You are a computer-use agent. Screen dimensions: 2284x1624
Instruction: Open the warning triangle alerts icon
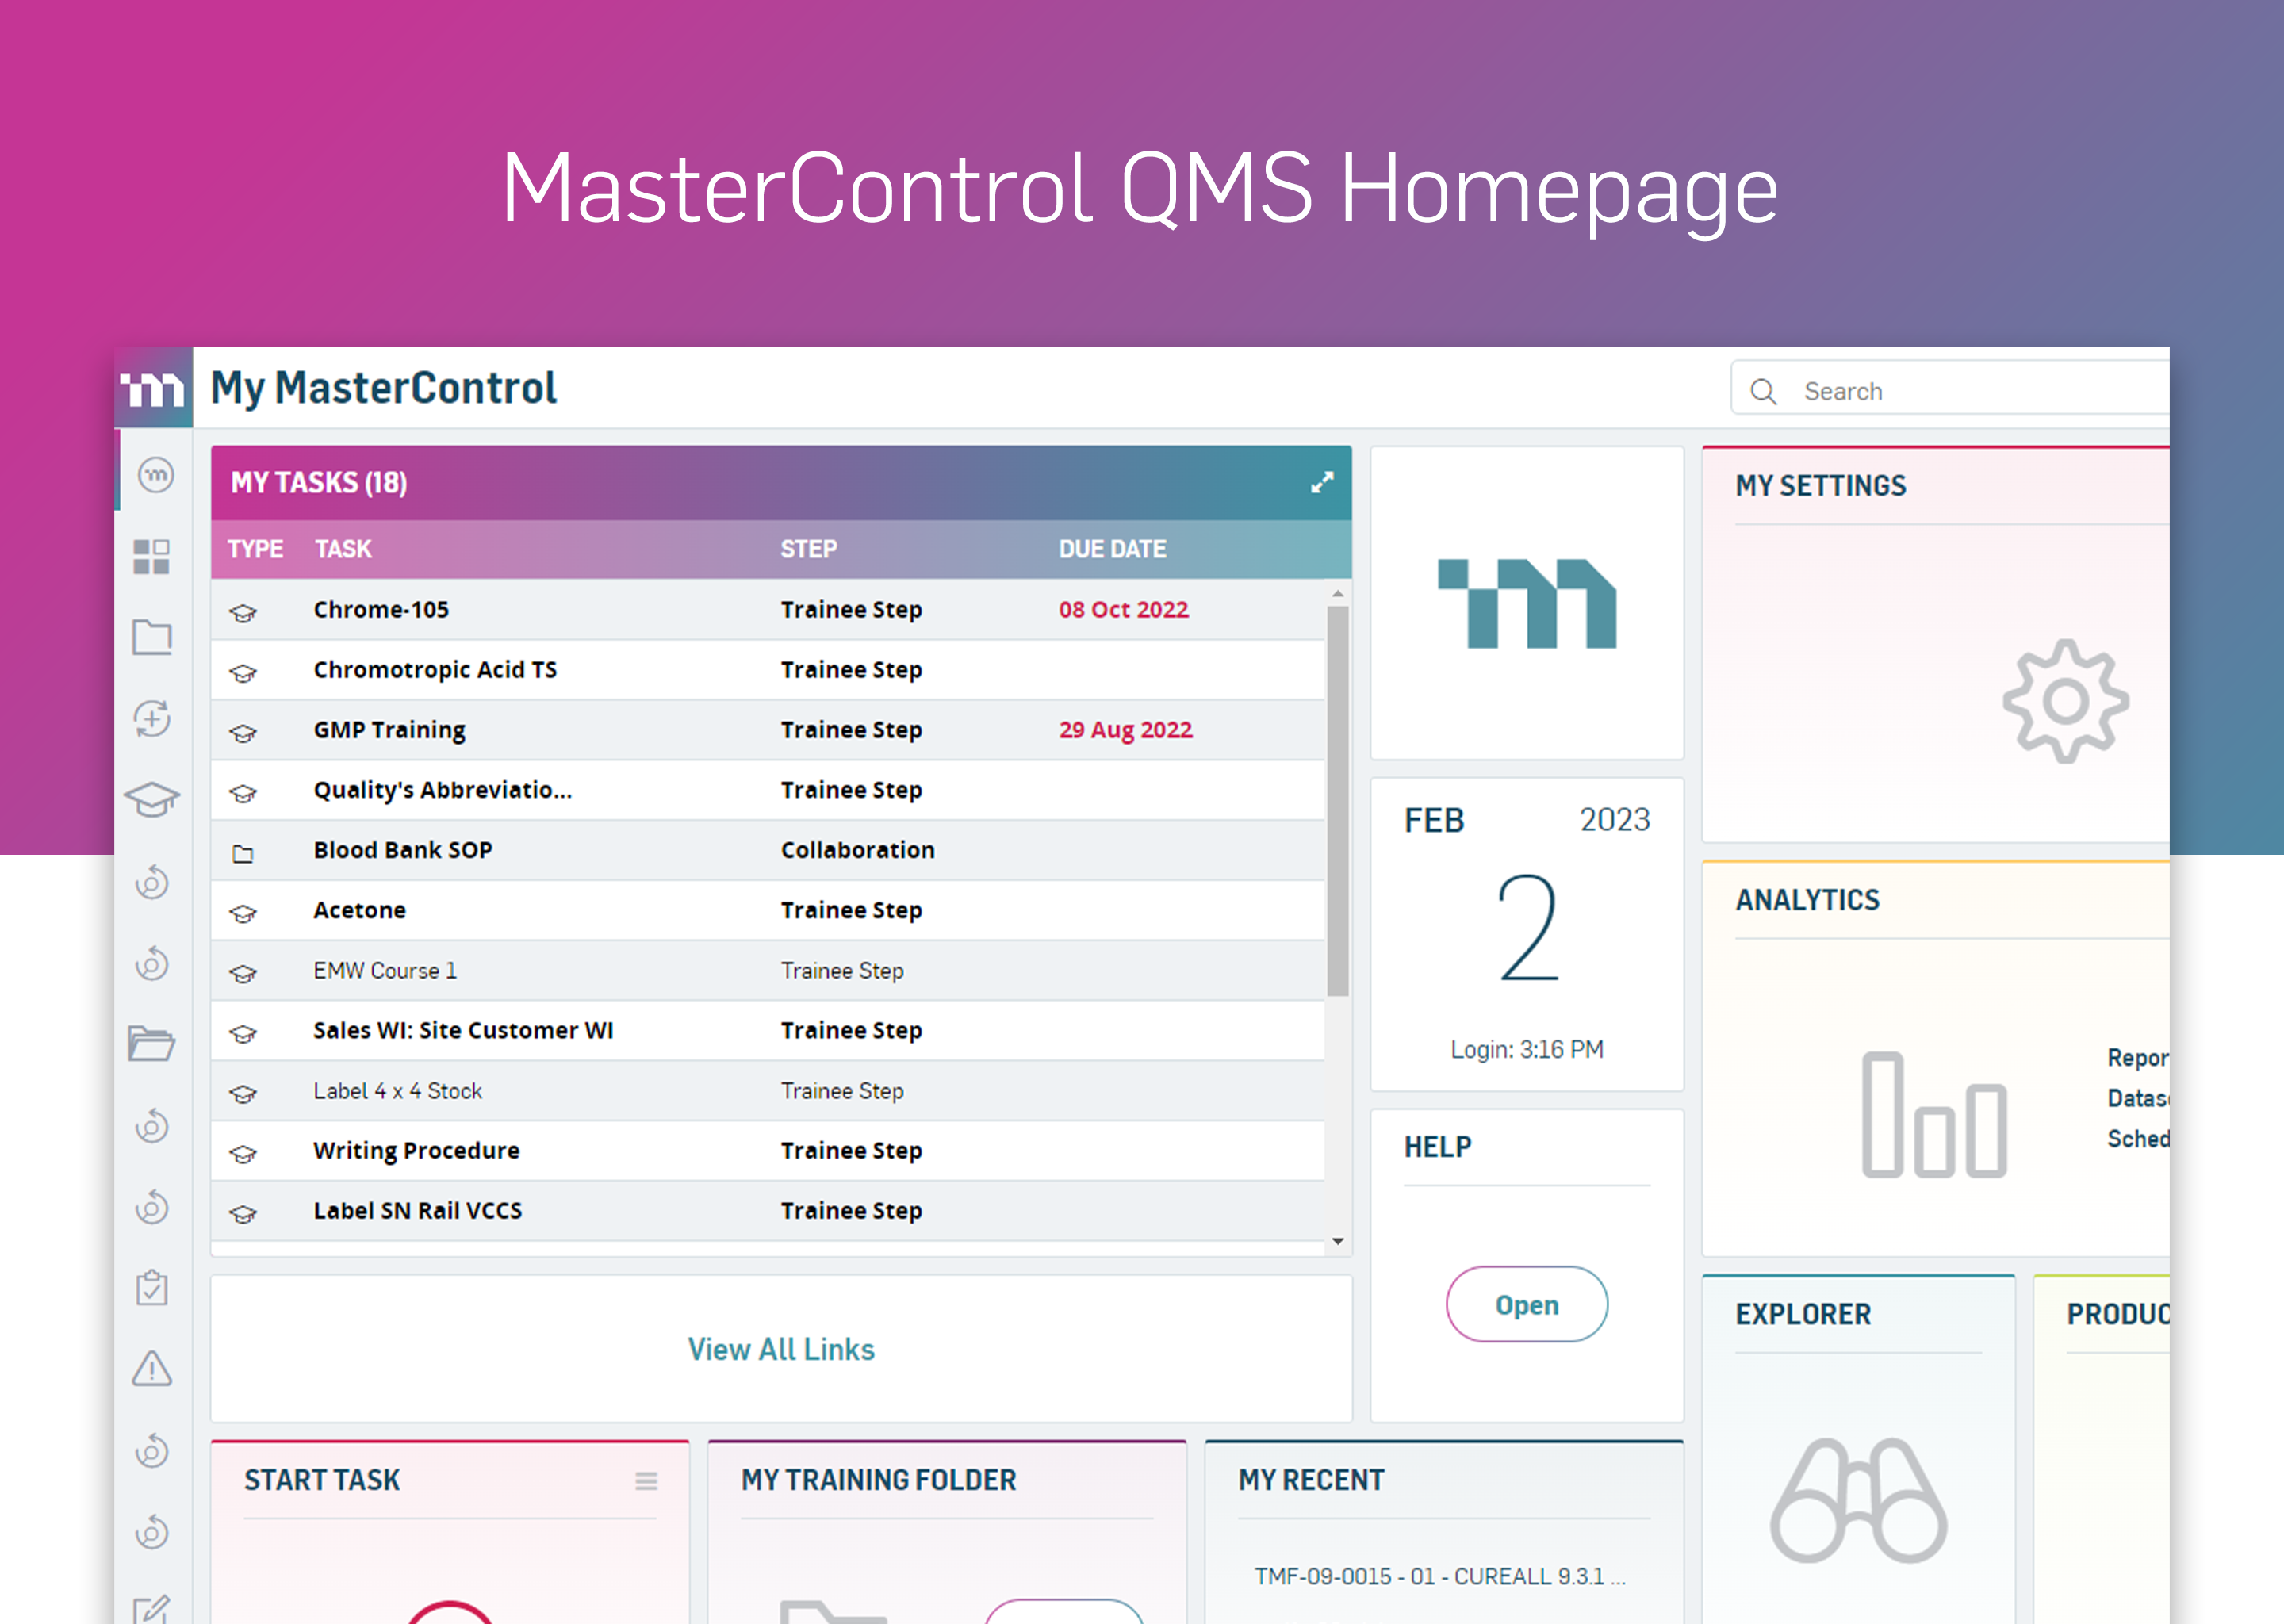(152, 1370)
